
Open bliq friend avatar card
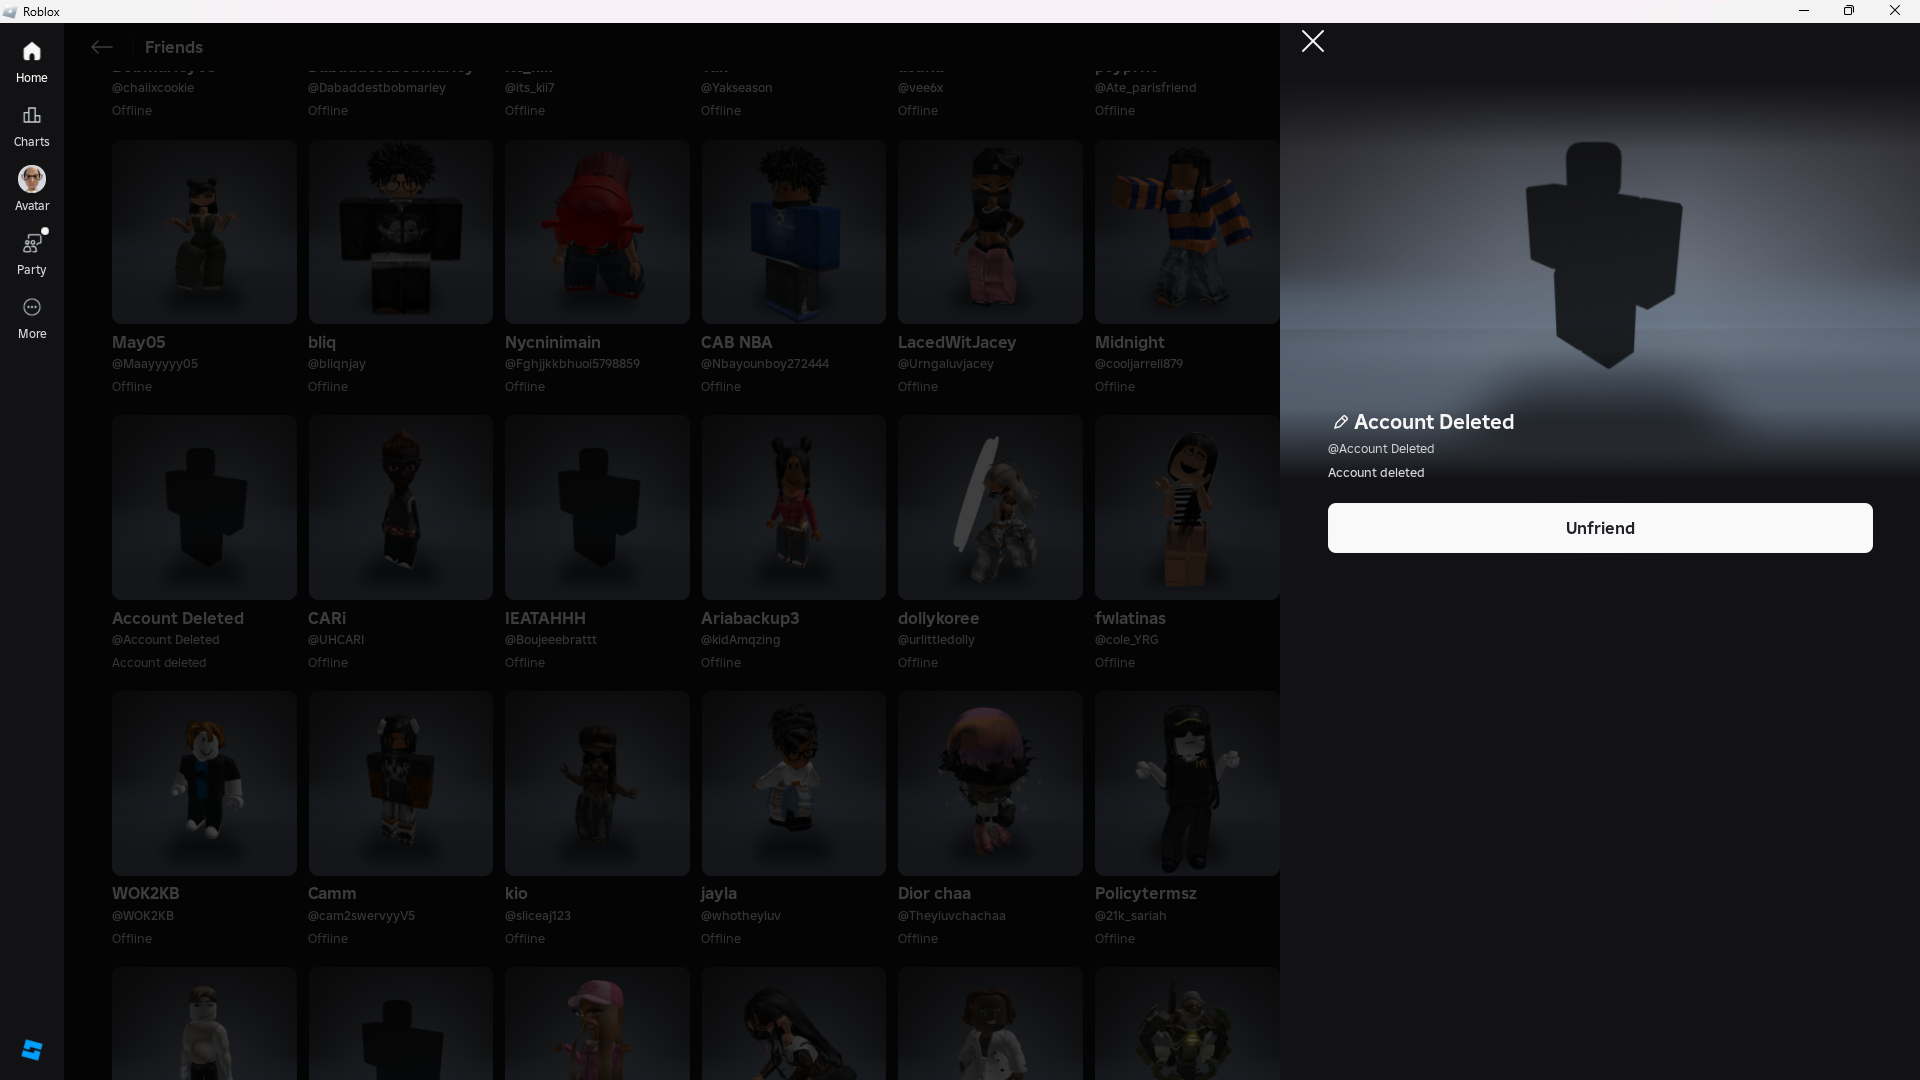[x=400, y=232]
